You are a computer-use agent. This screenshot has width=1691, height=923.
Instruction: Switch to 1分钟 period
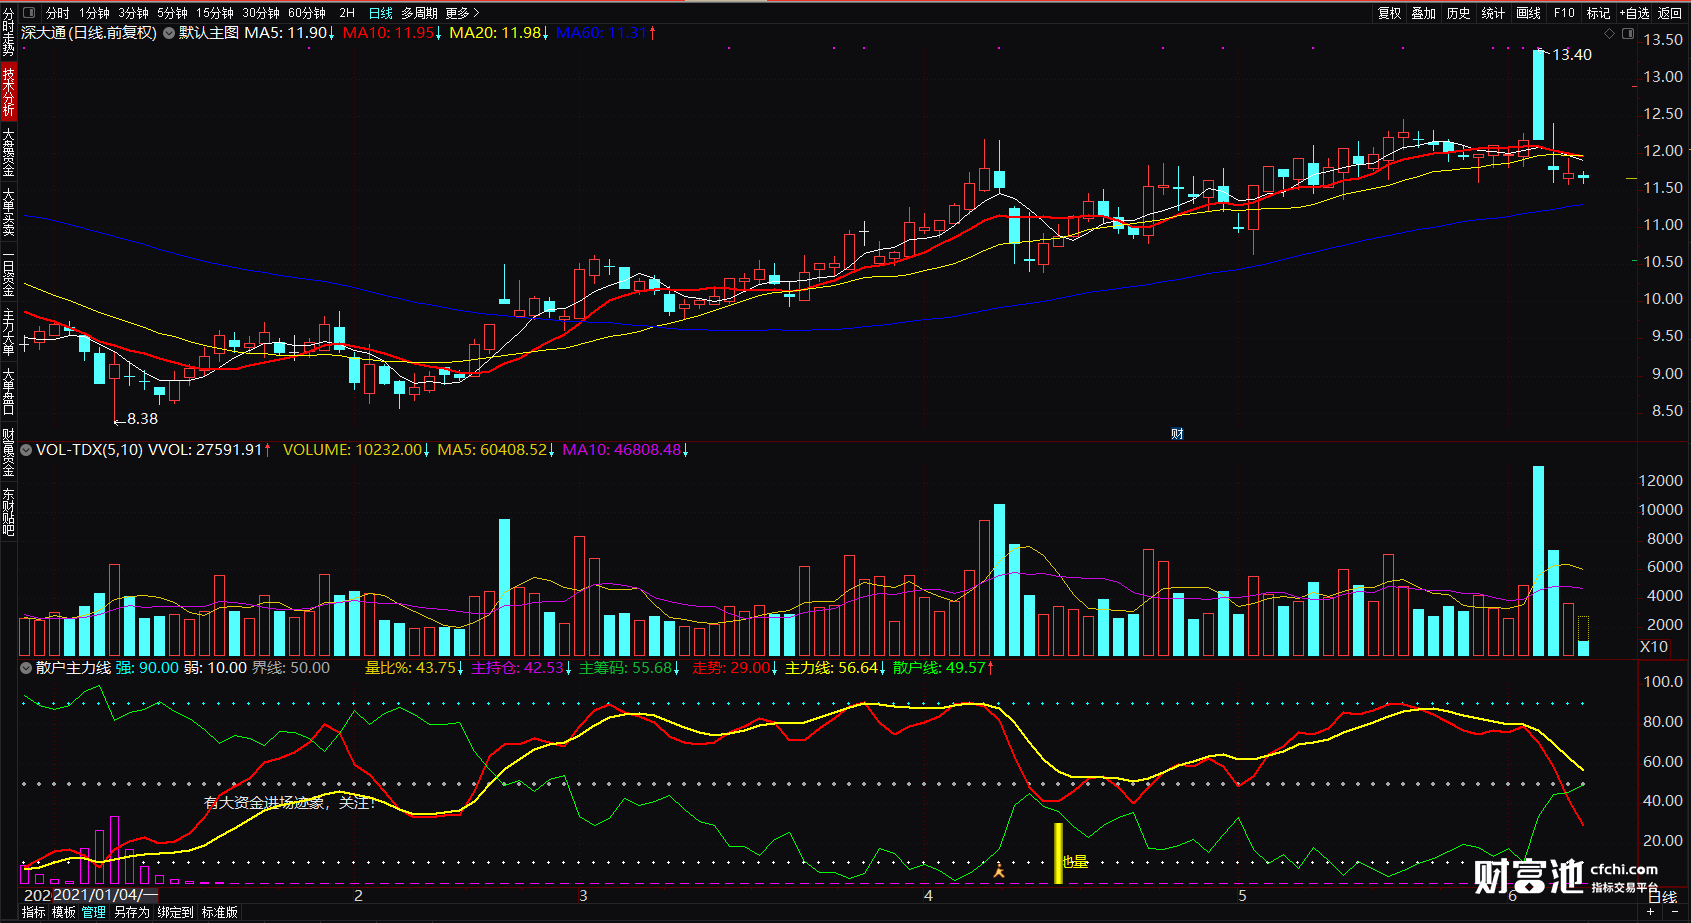click(94, 13)
